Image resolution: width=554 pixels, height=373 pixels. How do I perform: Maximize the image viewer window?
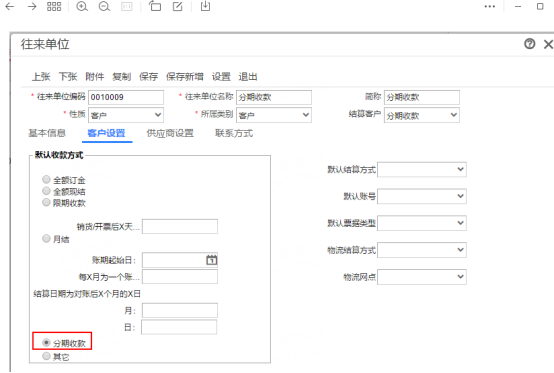point(540,6)
